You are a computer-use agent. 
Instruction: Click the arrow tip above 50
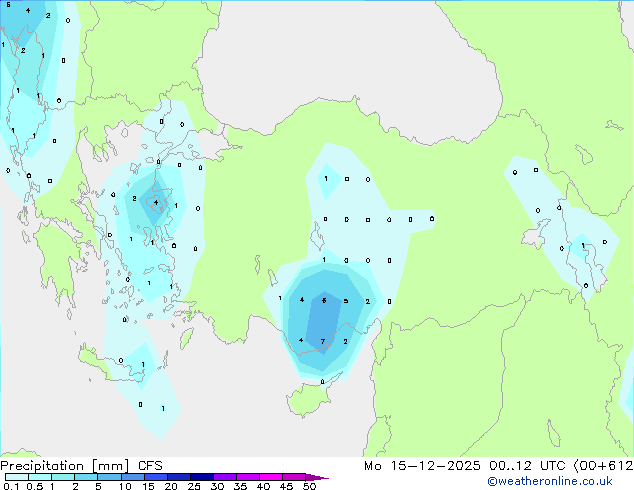317,477
